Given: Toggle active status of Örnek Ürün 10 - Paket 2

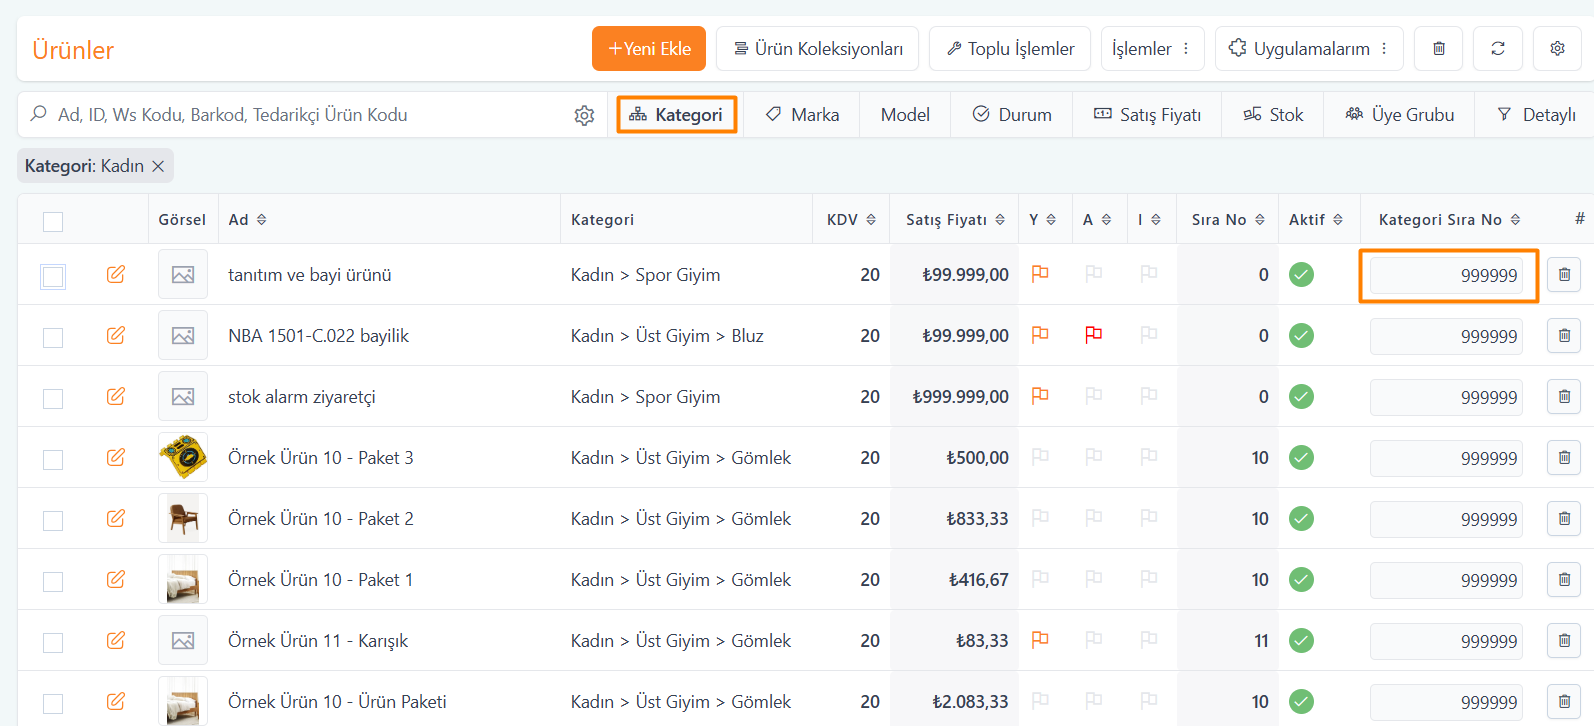Looking at the screenshot, I should (1301, 518).
